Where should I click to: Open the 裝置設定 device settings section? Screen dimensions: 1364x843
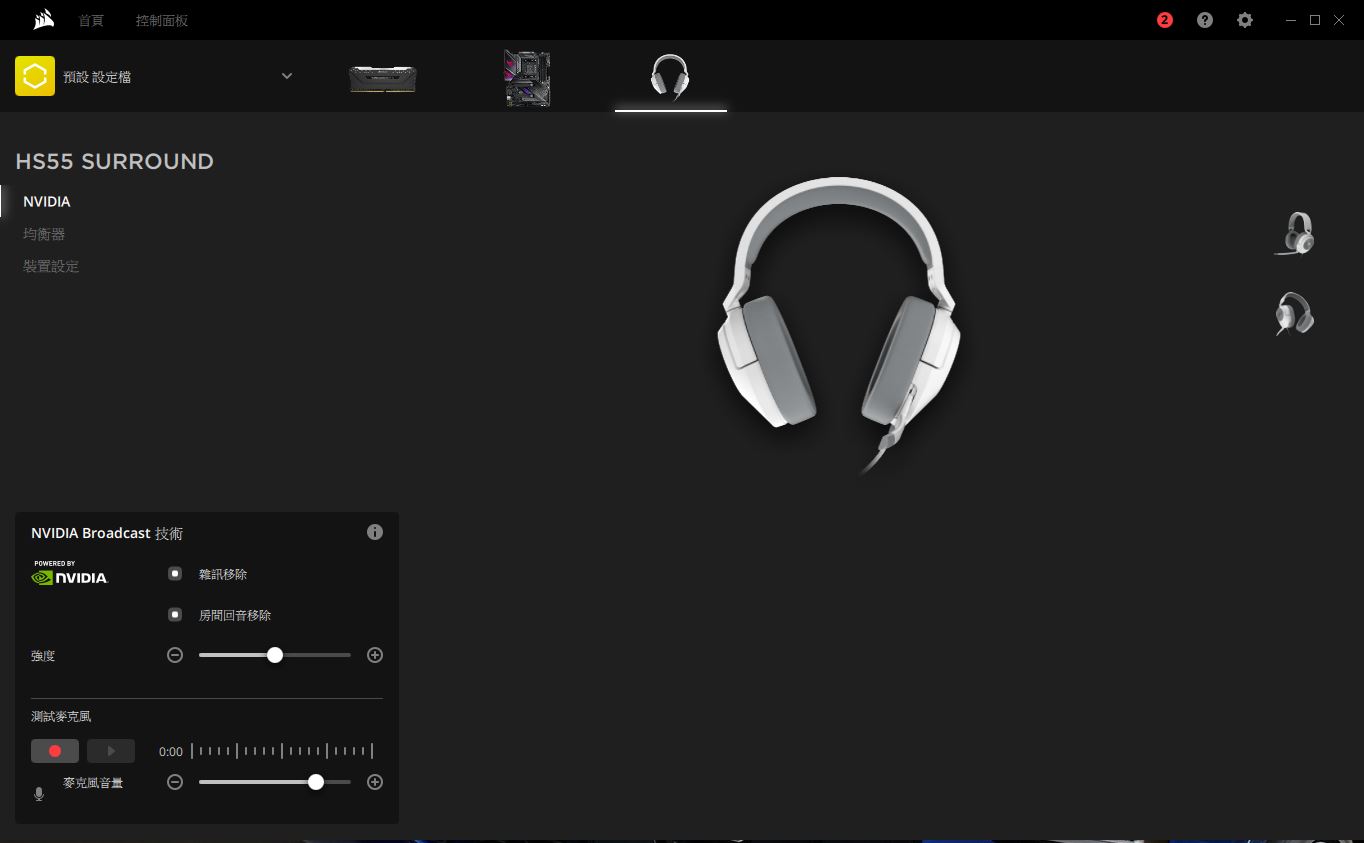pyautogui.click(x=51, y=266)
